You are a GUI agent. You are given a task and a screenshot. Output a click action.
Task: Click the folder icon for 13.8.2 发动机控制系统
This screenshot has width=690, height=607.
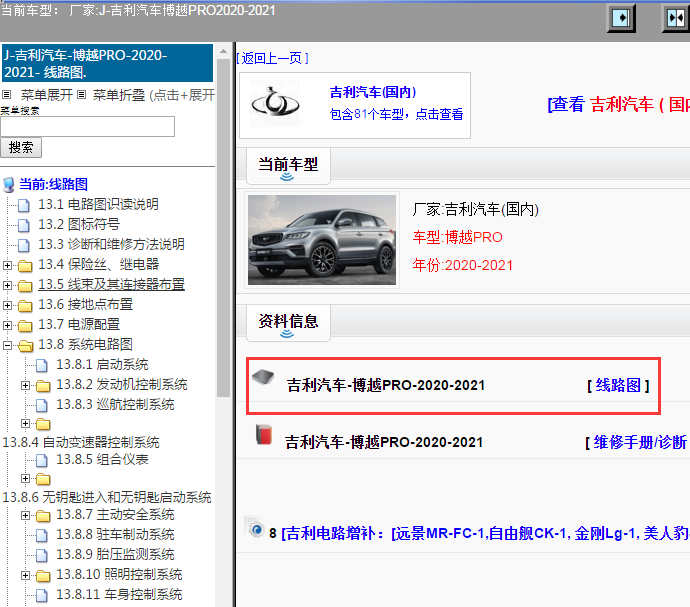(43, 386)
